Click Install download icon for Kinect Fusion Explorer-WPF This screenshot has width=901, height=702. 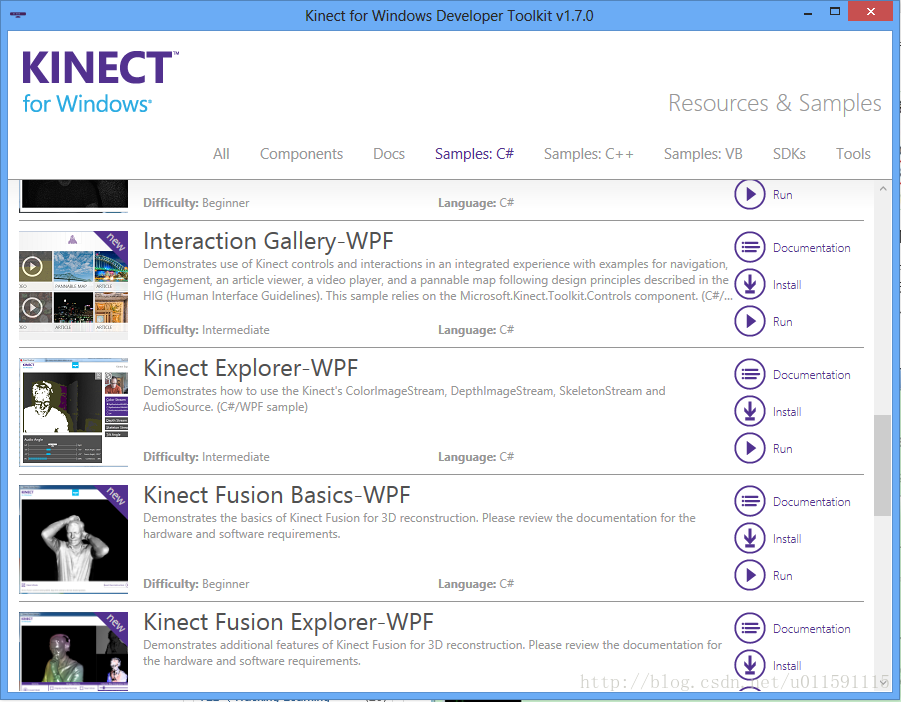(749, 665)
